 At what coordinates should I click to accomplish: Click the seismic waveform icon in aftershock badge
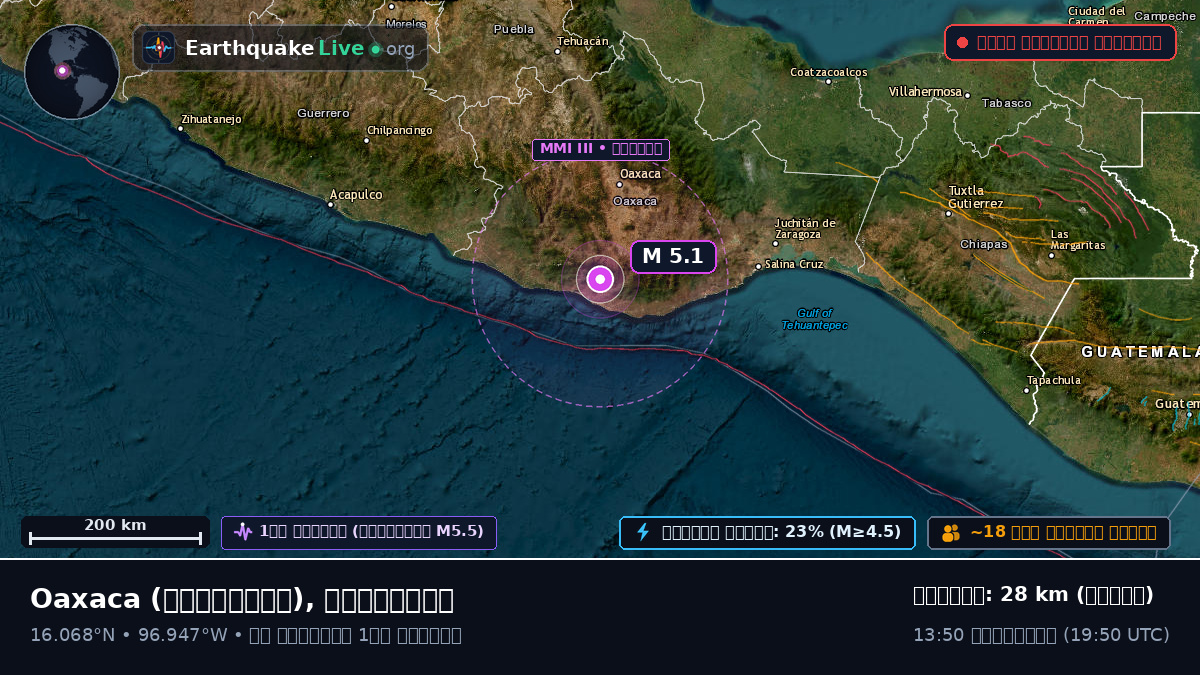(242, 532)
